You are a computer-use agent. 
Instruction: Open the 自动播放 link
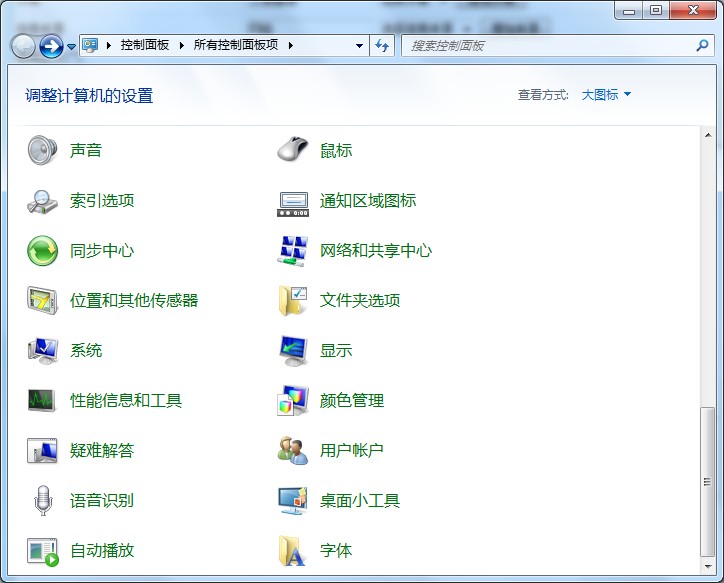(102, 550)
